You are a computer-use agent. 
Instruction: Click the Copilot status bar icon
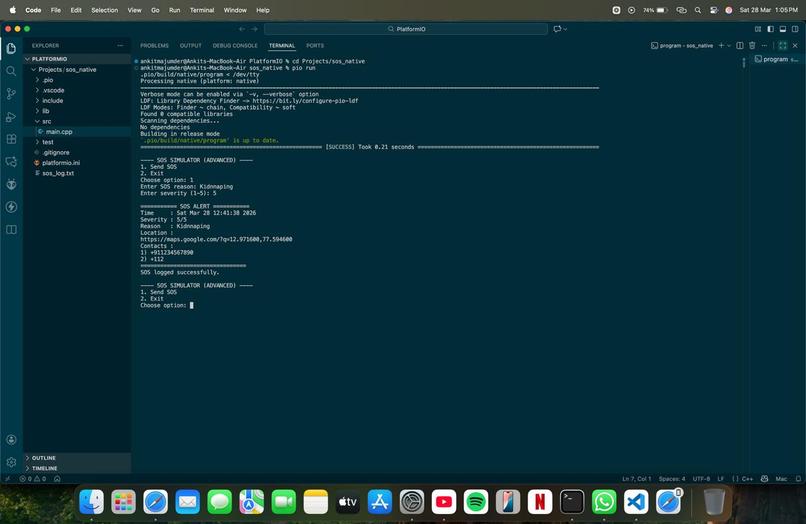pos(764,479)
